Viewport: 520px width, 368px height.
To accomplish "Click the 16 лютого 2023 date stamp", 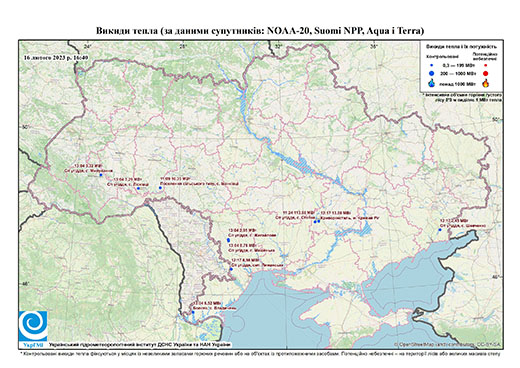I will point(56,57).
